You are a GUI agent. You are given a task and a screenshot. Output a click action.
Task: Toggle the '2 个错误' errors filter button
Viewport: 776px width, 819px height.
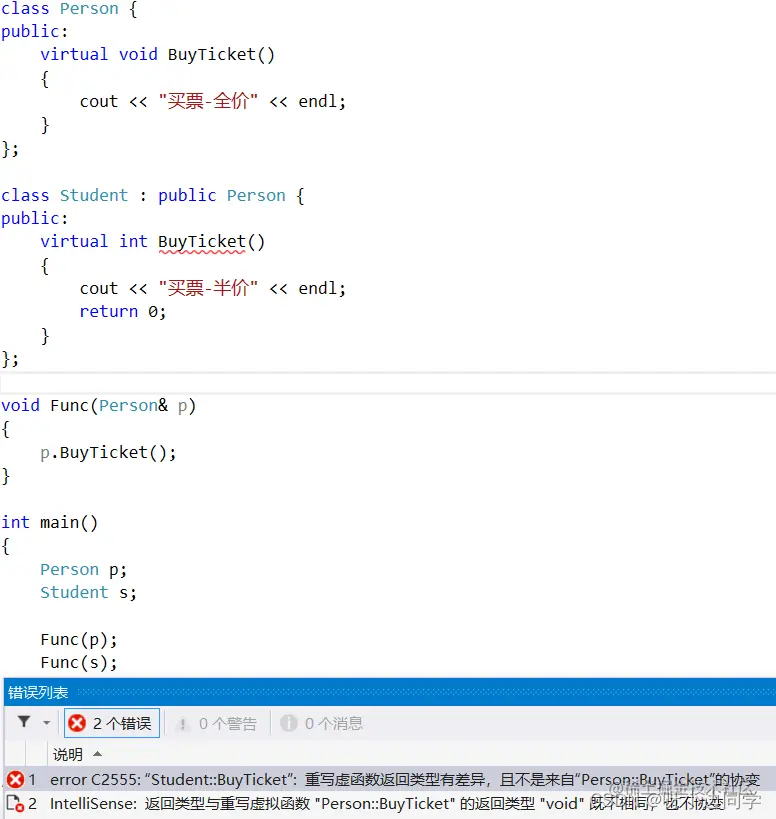click(112, 723)
